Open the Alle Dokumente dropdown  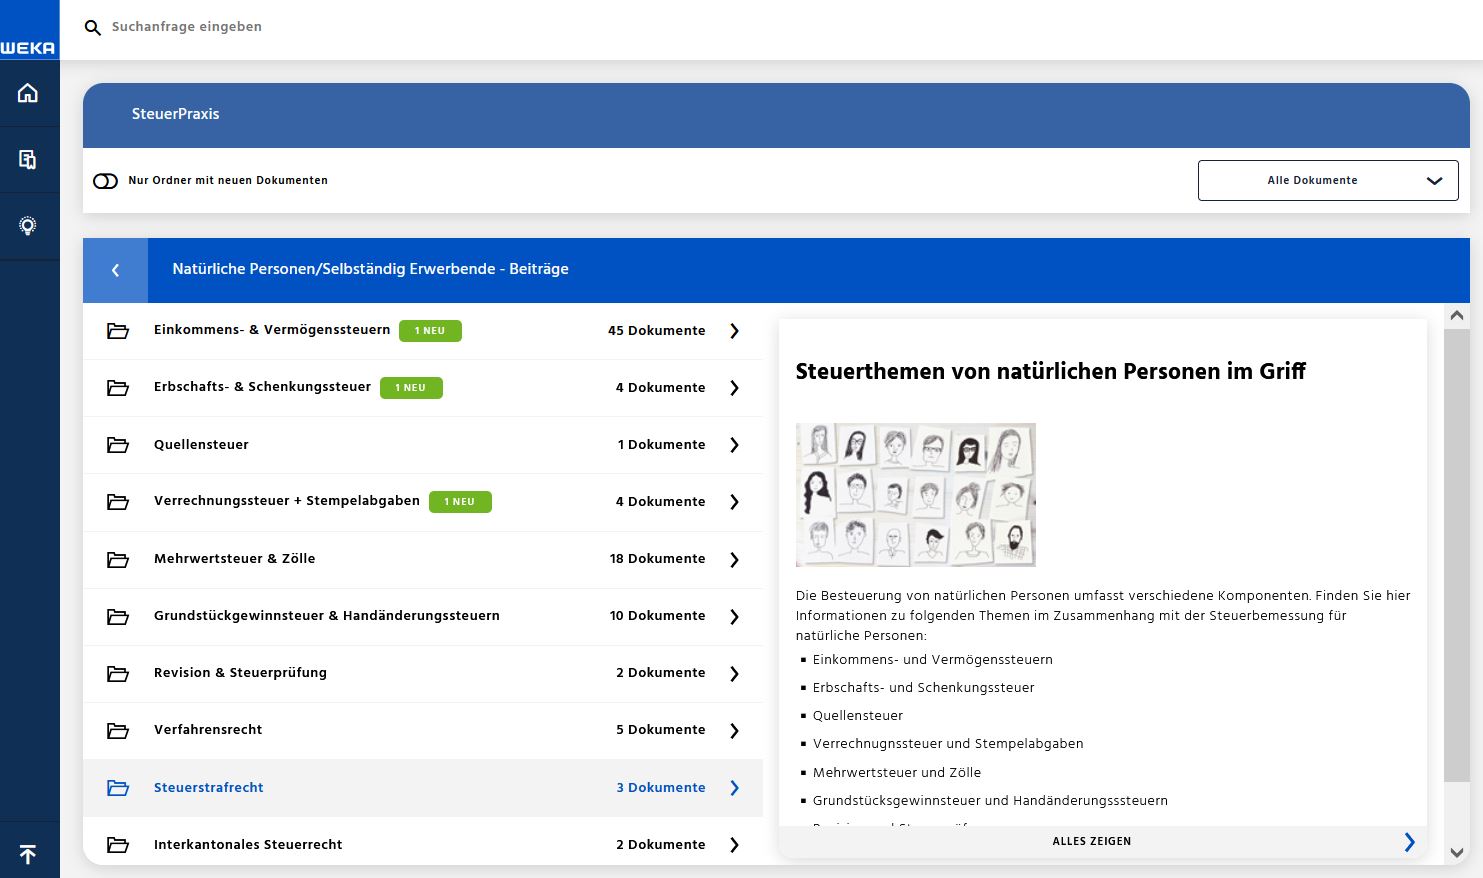[x=1327, y=181]
